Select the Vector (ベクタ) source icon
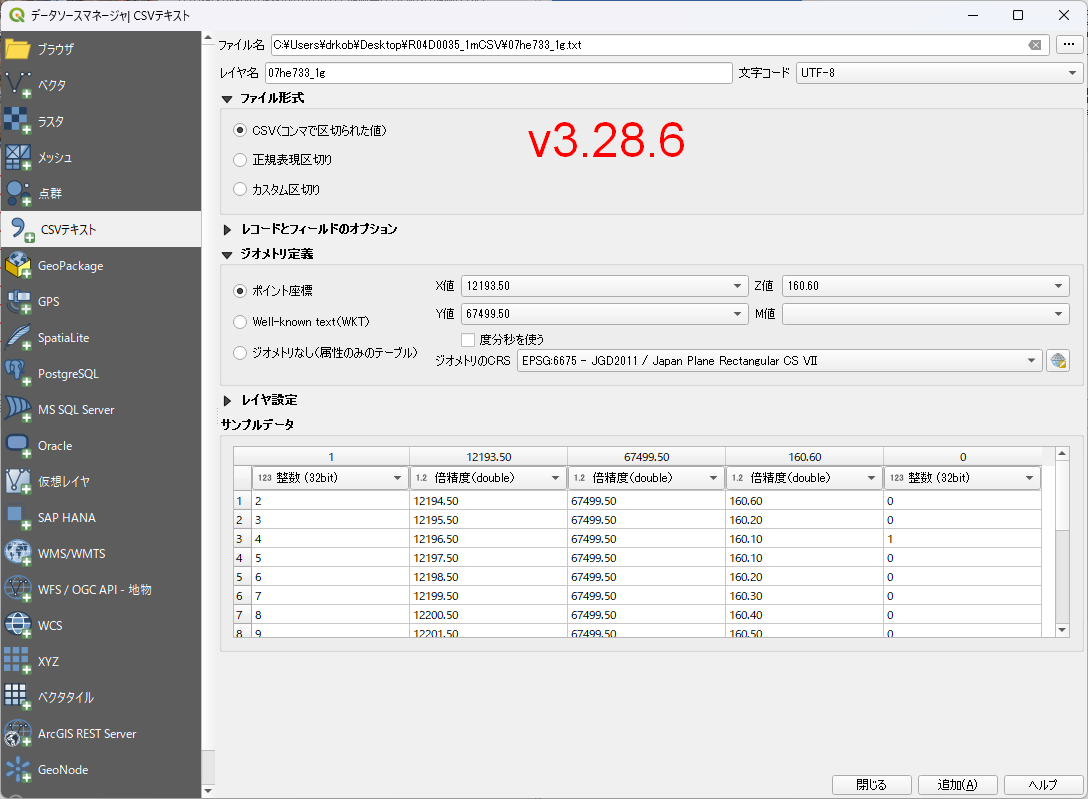 click(x=18, y=85)
